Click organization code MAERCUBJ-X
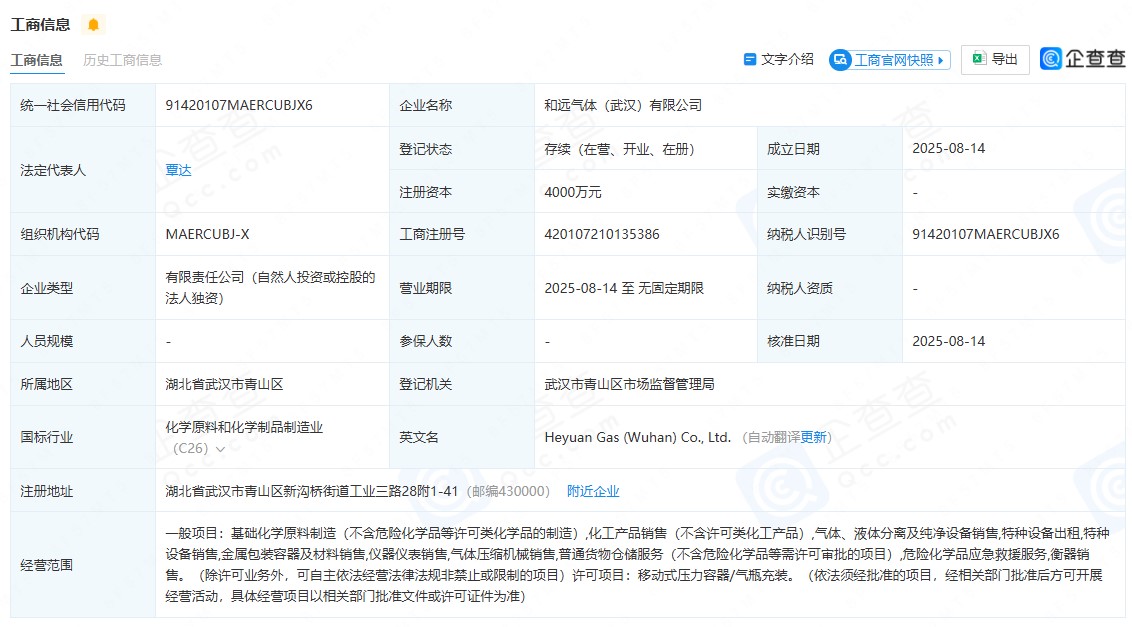The image size is (1132, 627). click(207, 234)
